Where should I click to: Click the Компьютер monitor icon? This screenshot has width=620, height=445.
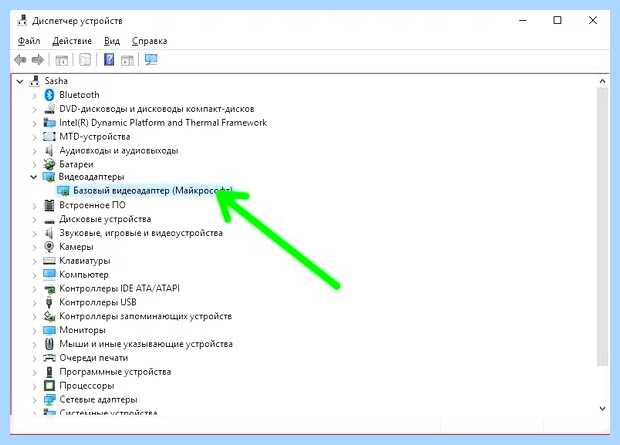click(49, 274)
